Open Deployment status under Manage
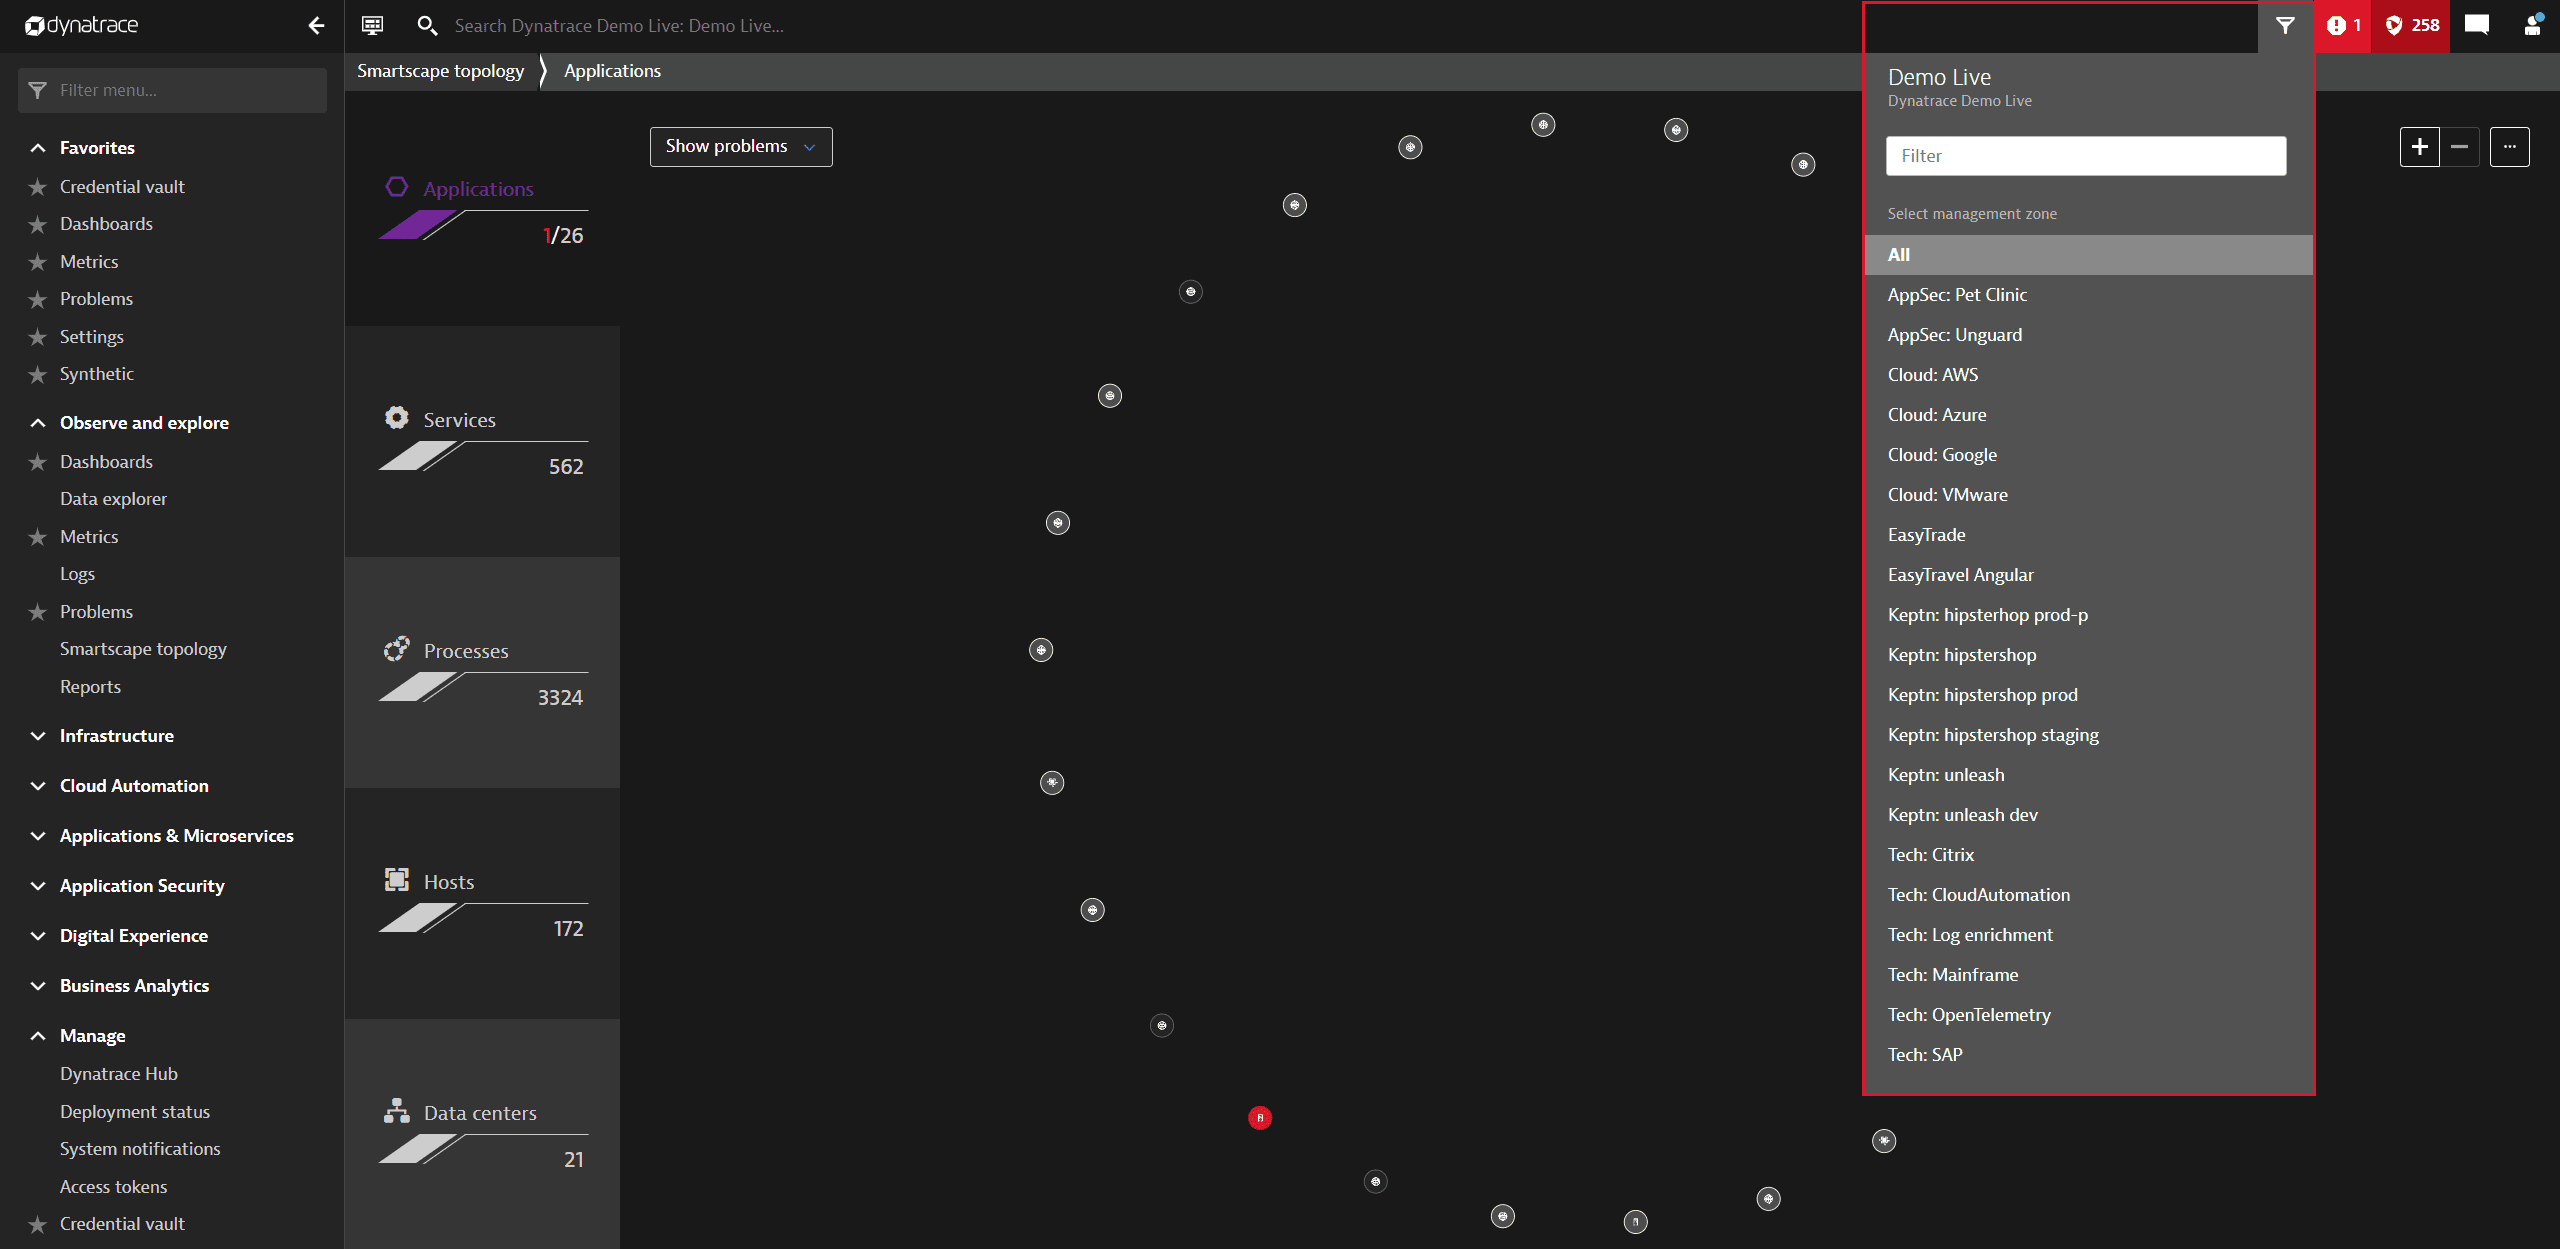Screen dimensions: 2560x1249 pos(135,1112)
